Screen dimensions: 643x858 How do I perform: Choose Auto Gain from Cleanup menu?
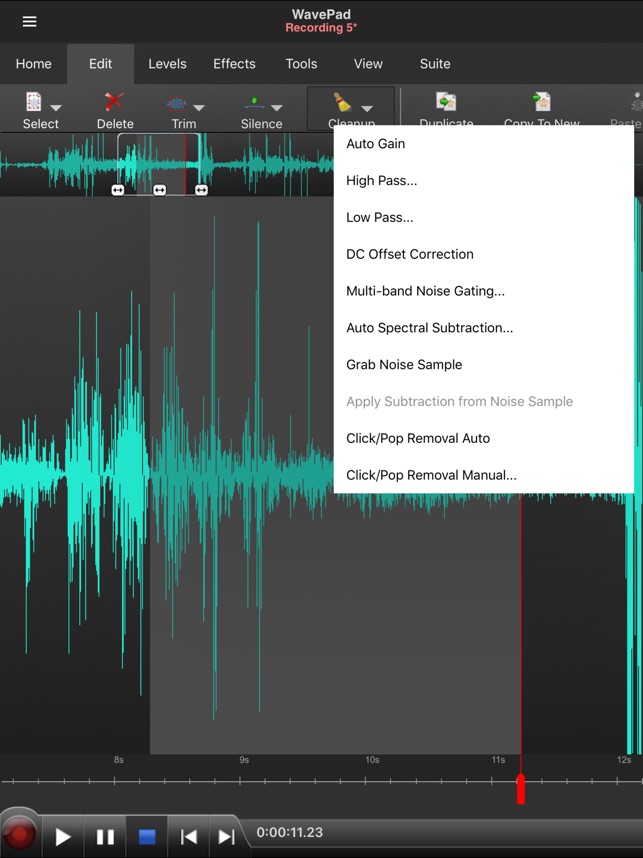pyautogui.click(x=484, y=144)
